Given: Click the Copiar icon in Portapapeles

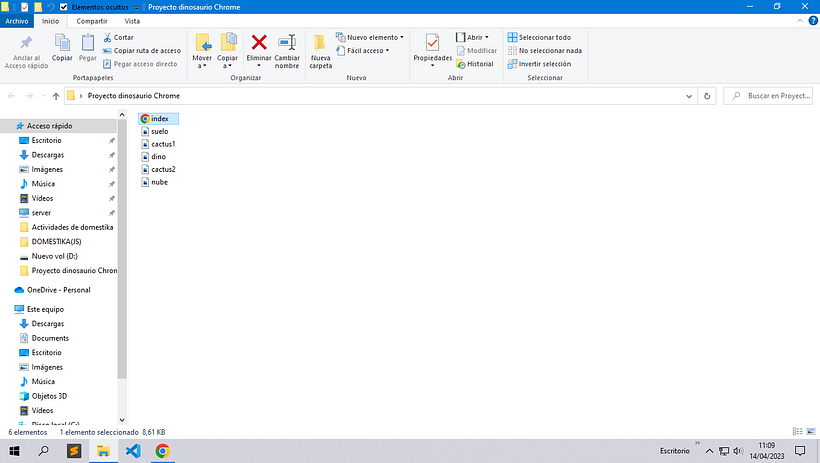Looking at the screenshot, I should (x=62, y=43).
